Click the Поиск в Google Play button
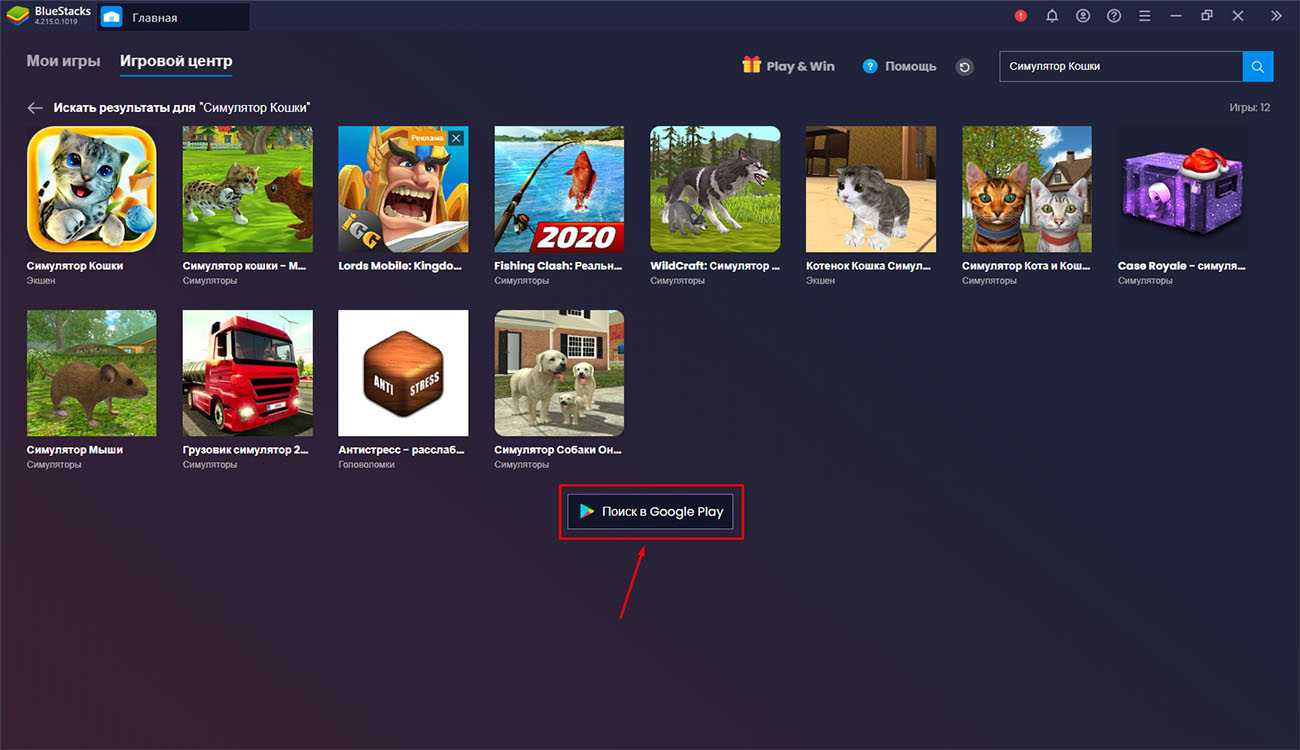This screenshot has width=1300, height=750. tap(651, 511)
